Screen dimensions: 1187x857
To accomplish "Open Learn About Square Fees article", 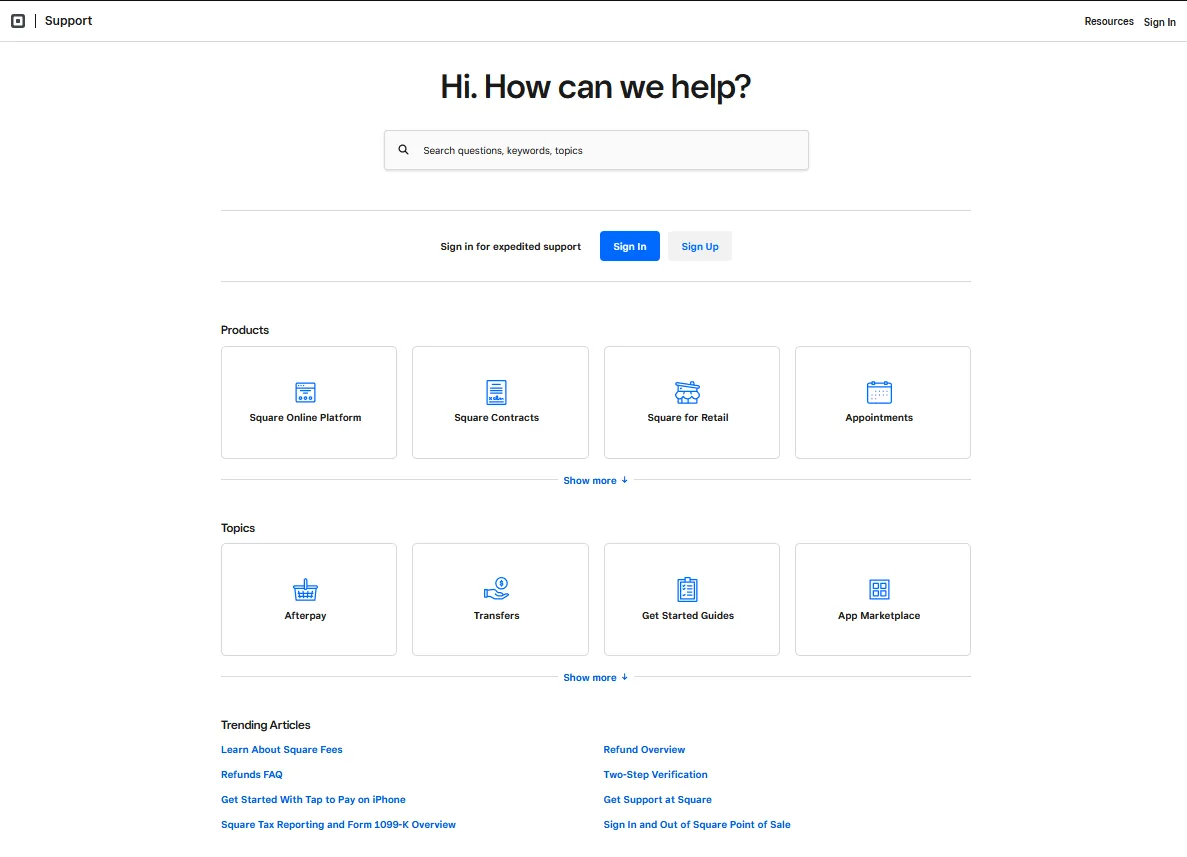I will pyautogui.click(x=282, y=749).
